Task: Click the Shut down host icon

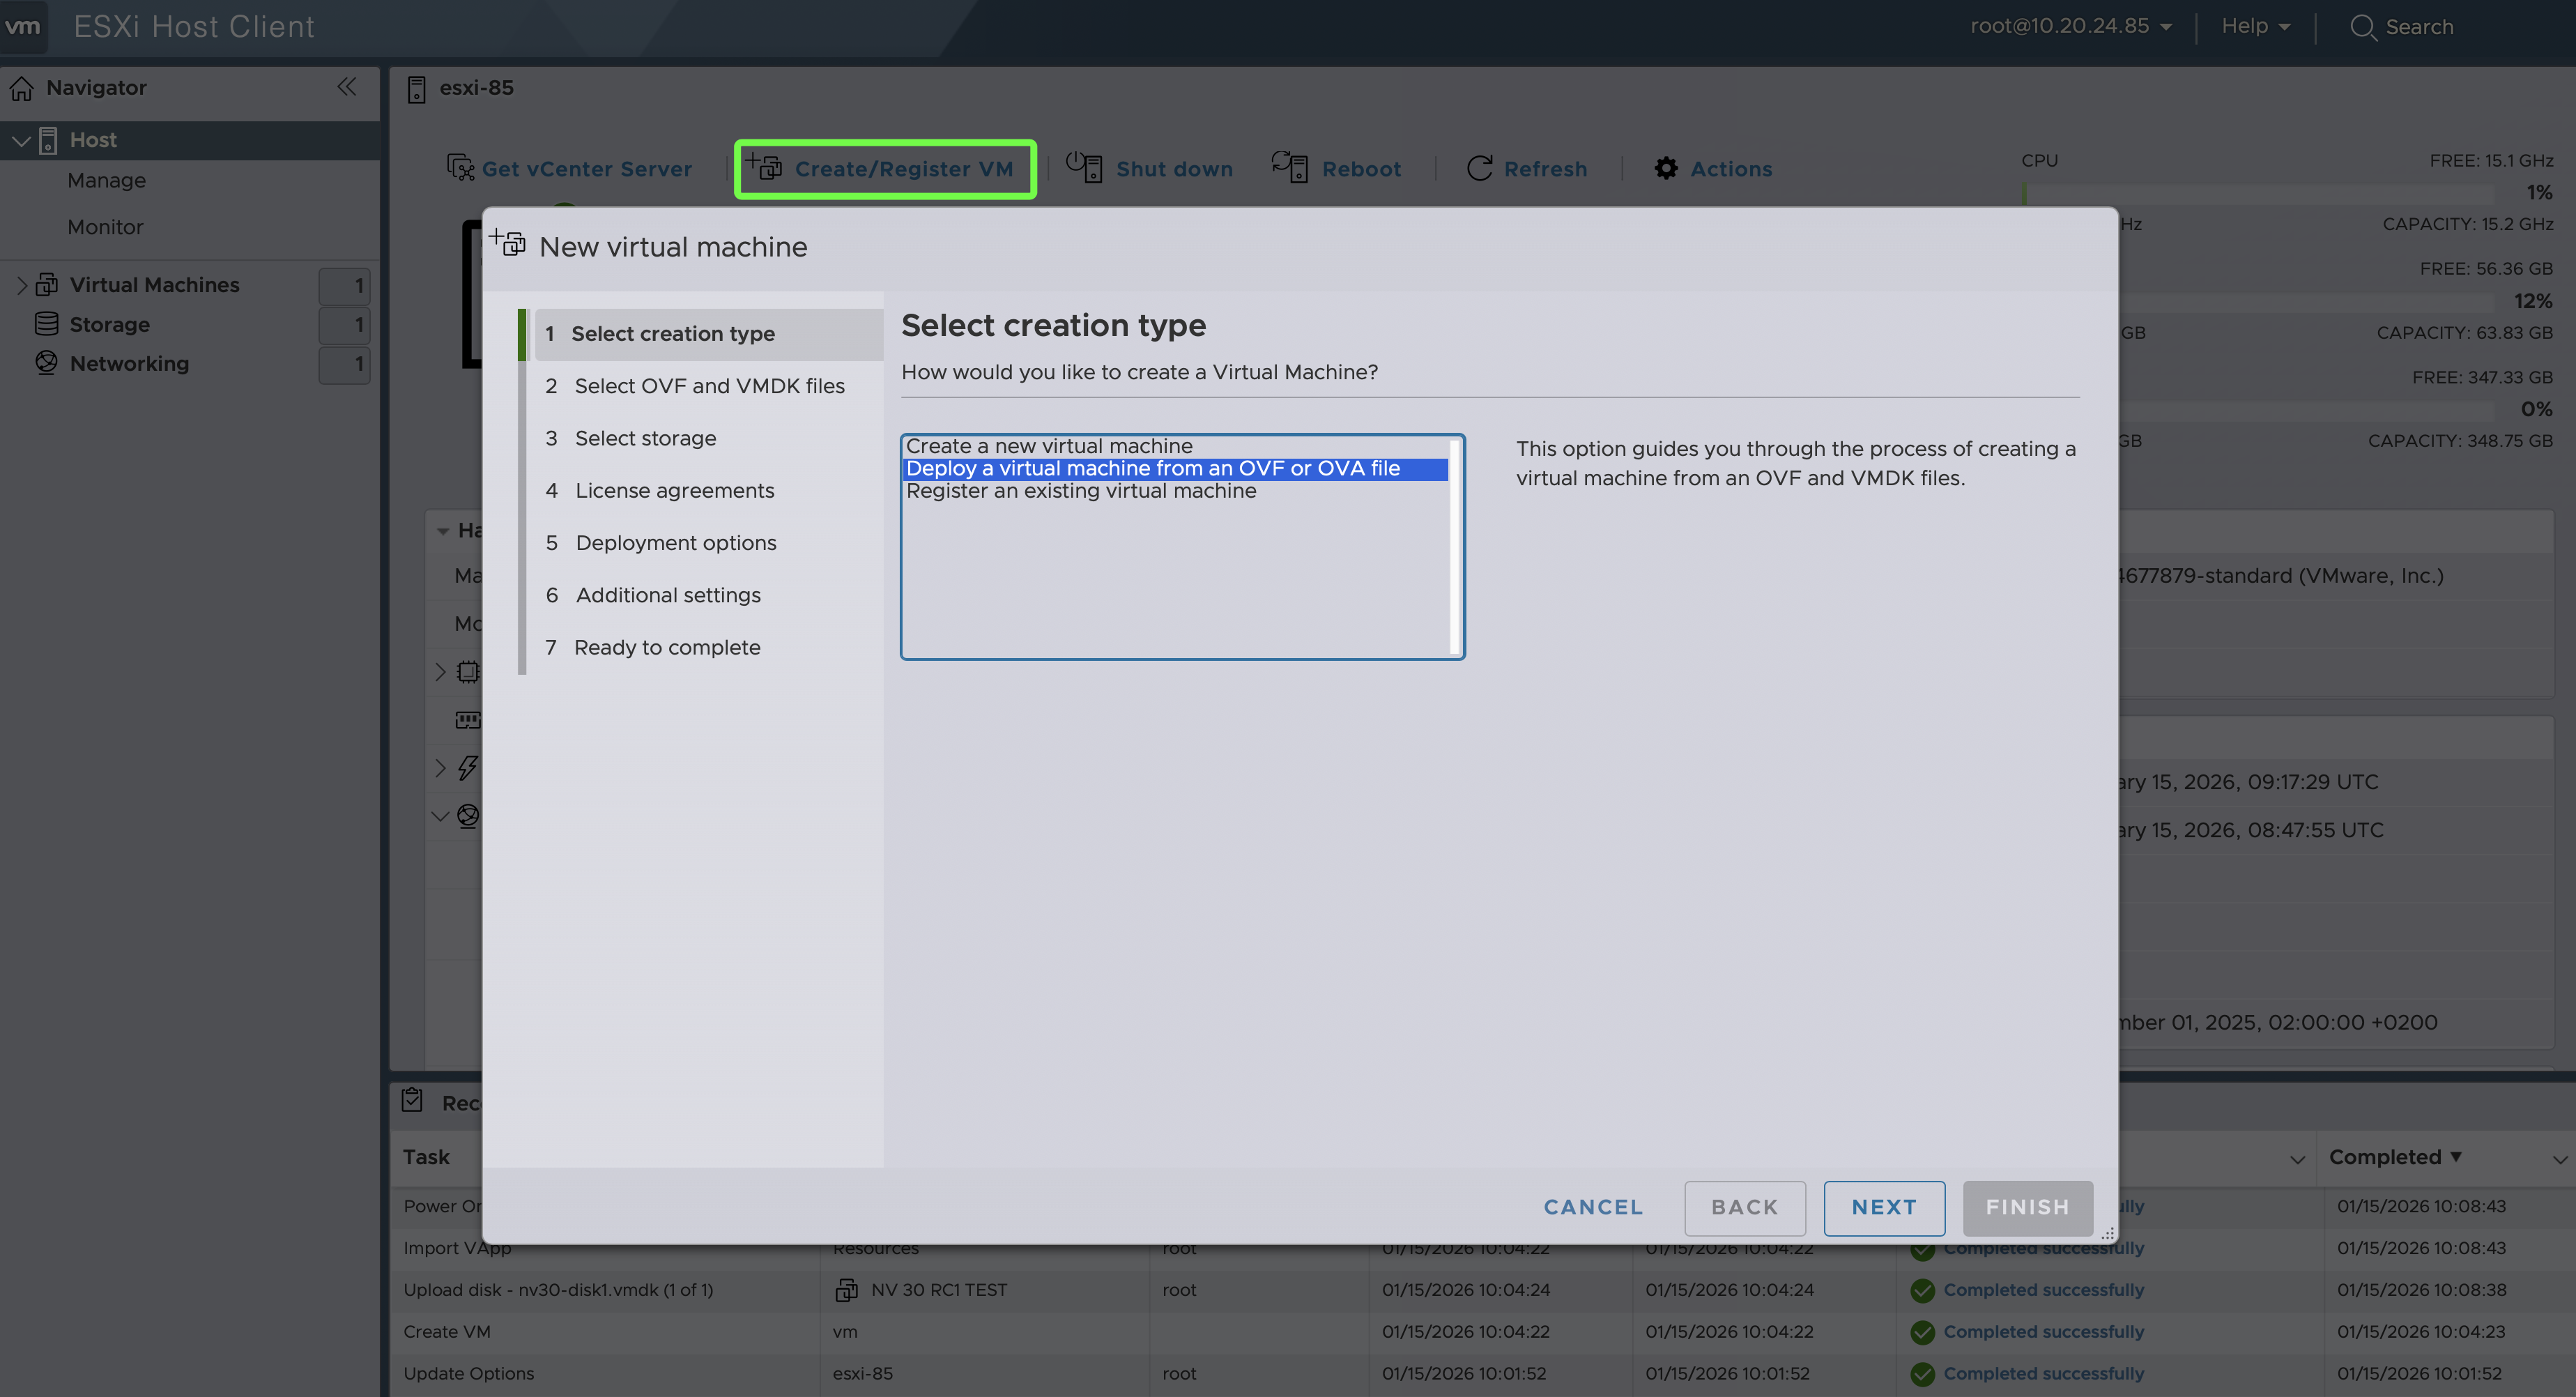Action: click(1084, 167)
